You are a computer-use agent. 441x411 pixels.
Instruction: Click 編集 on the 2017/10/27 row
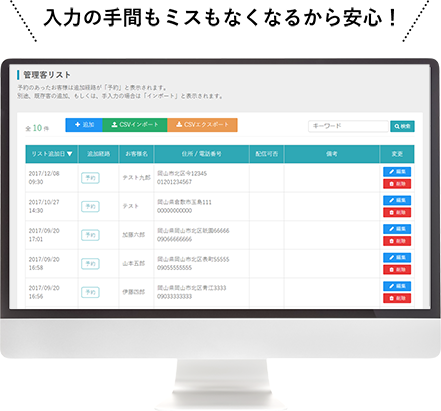pos(397,200)
